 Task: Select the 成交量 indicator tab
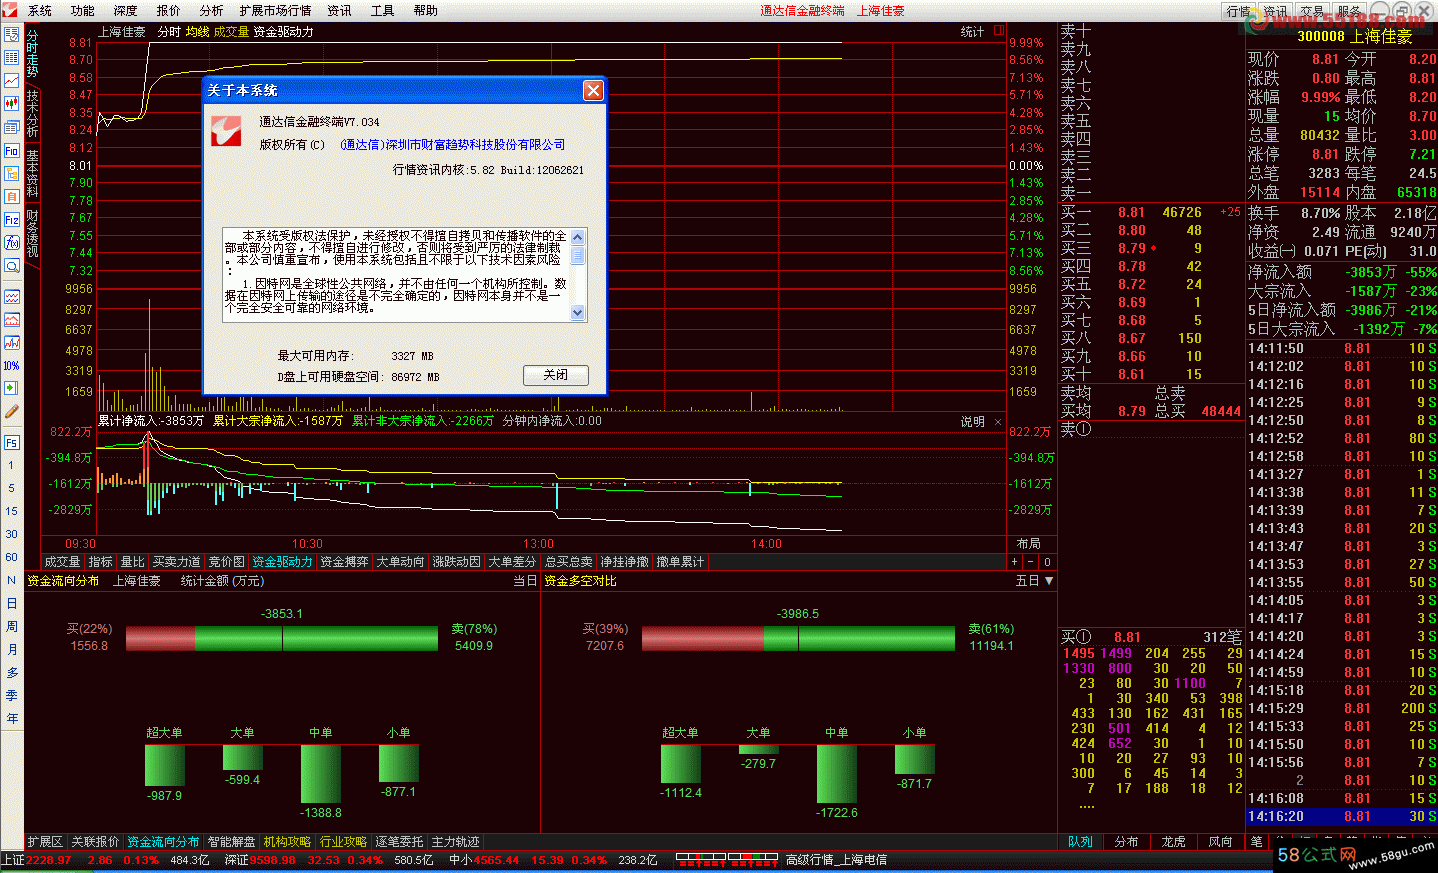tap(62, 562)
